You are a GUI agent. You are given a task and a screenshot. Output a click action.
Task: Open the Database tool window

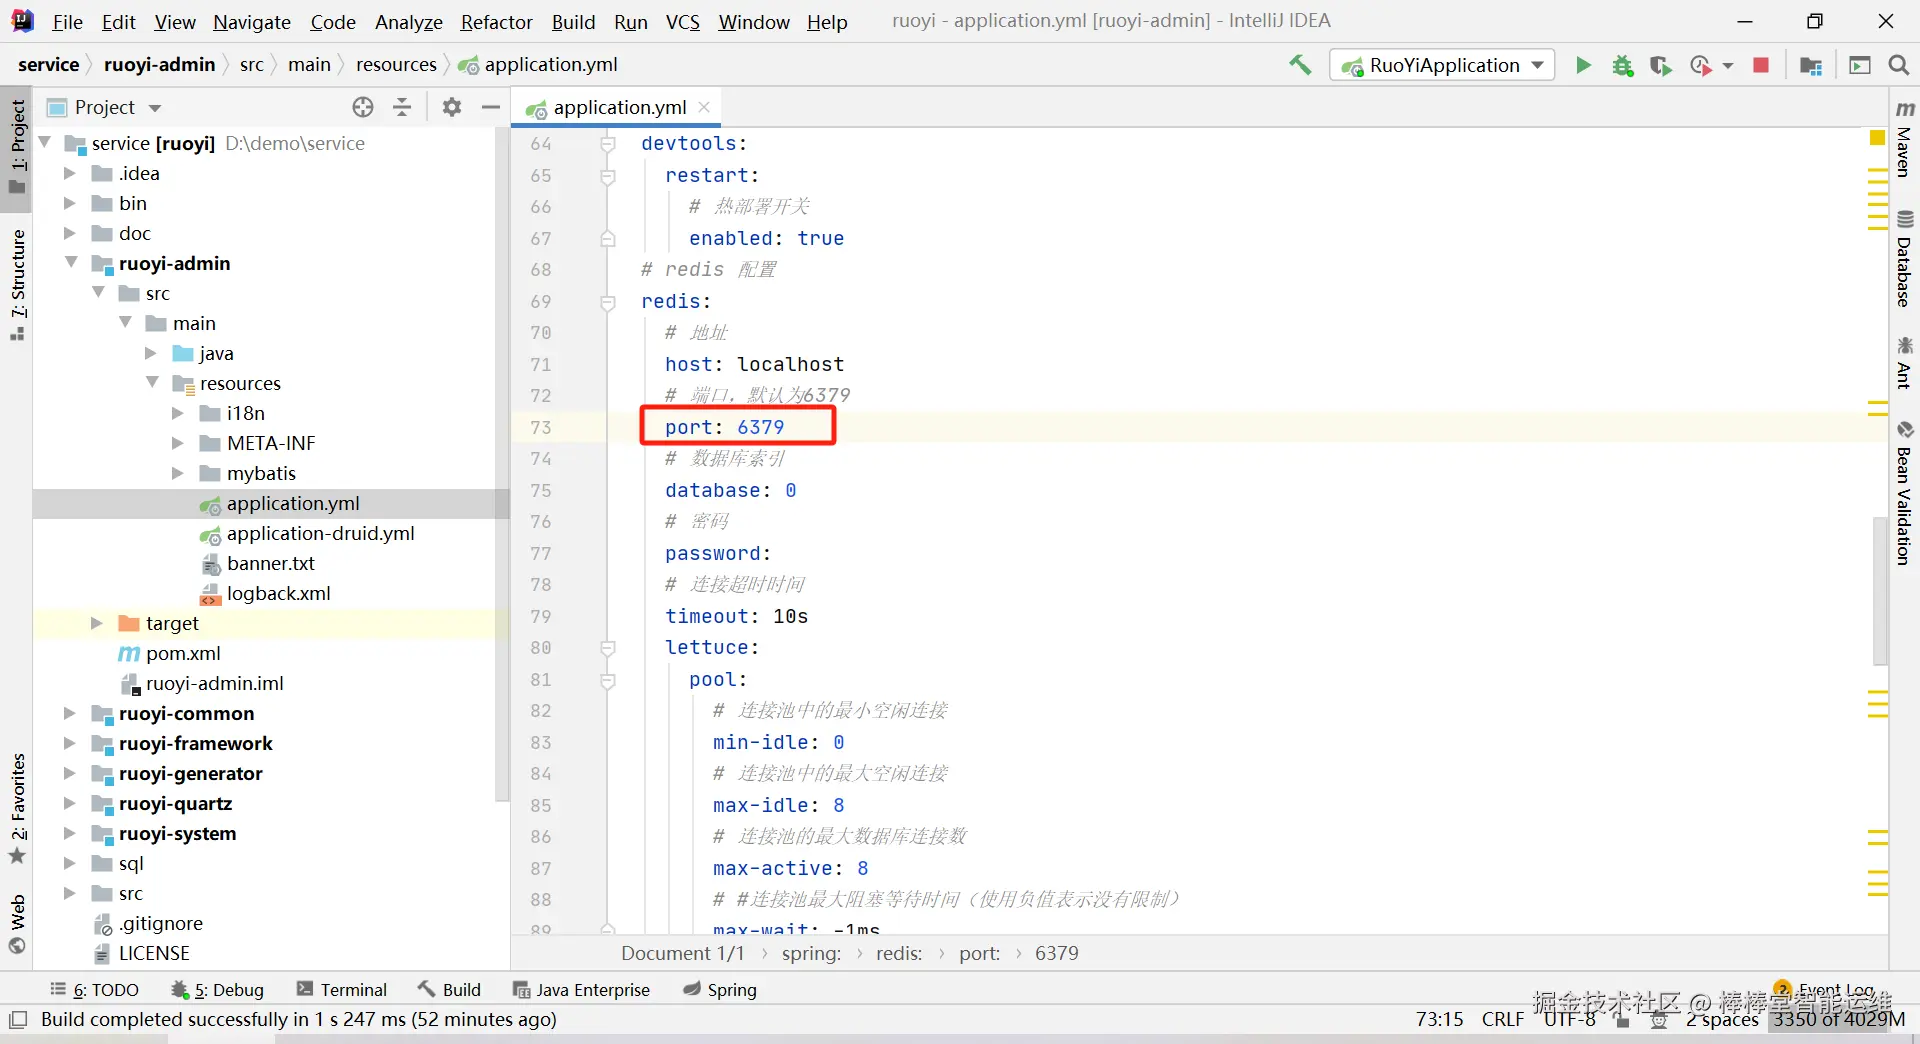pyautogui.click(x=1905, y=259)
